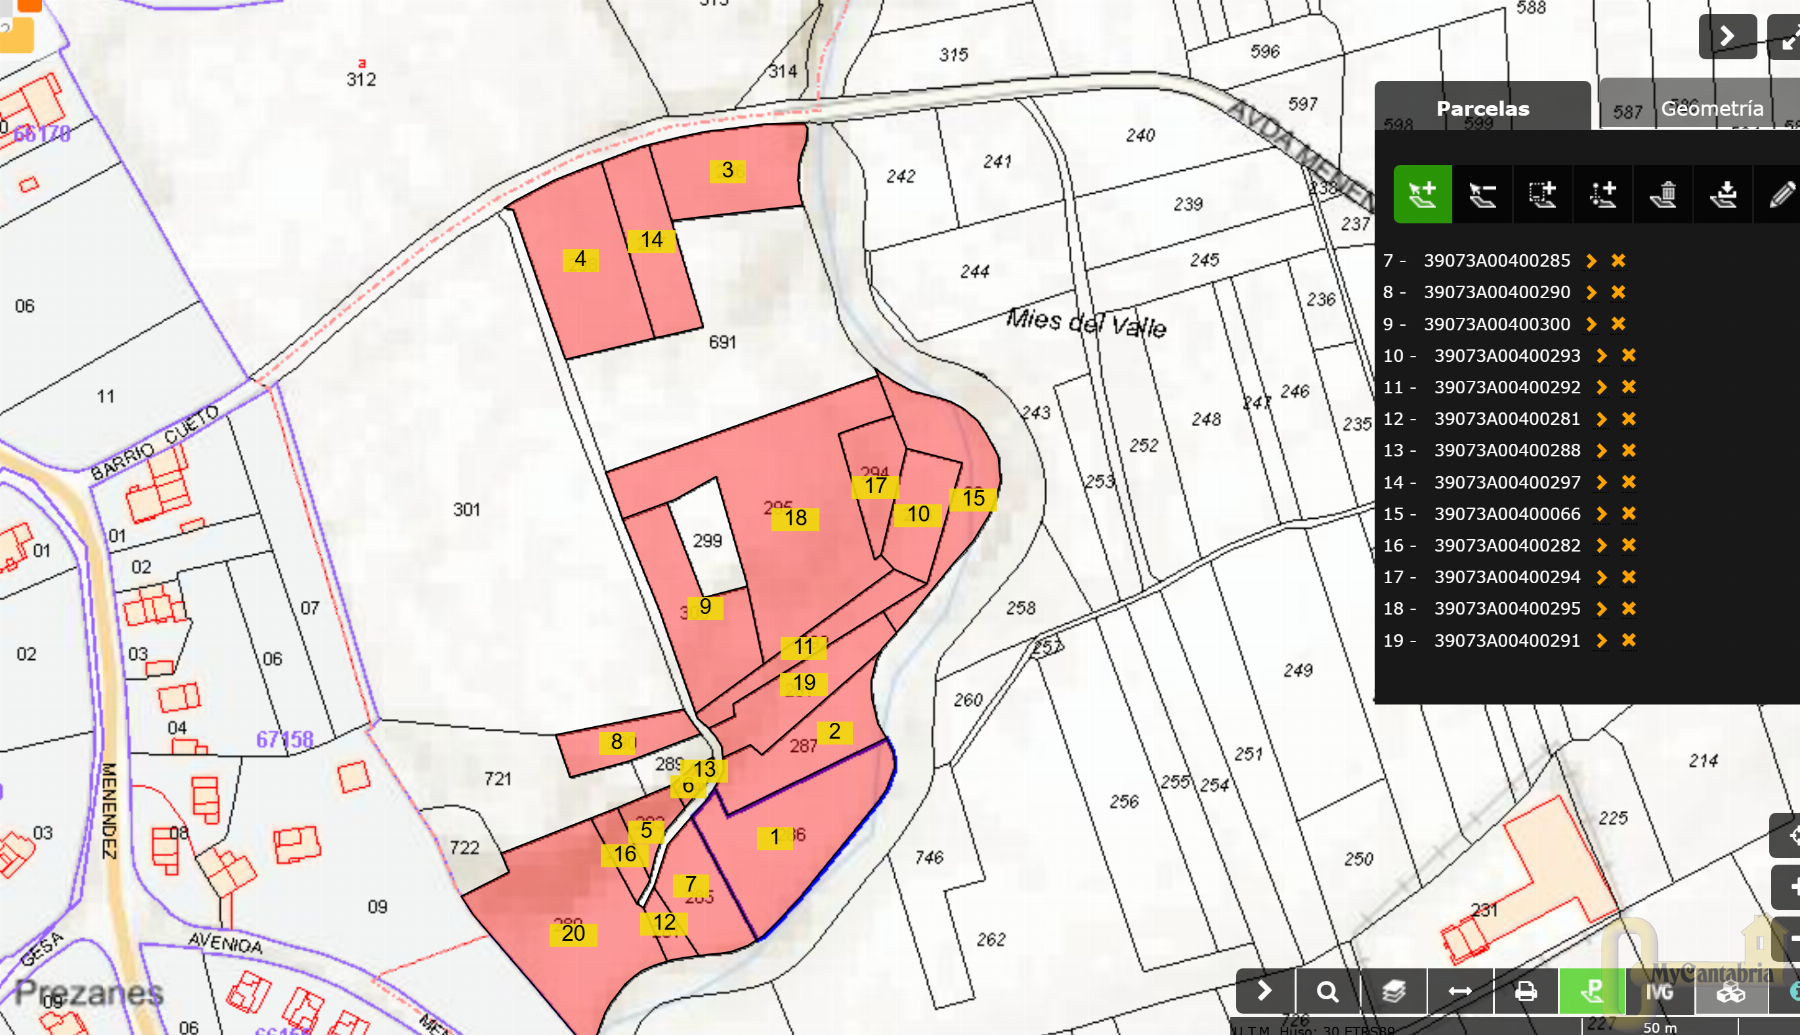Switch to the Geometría tab
1800x1035 pixels.
[x=1711, y=108]
